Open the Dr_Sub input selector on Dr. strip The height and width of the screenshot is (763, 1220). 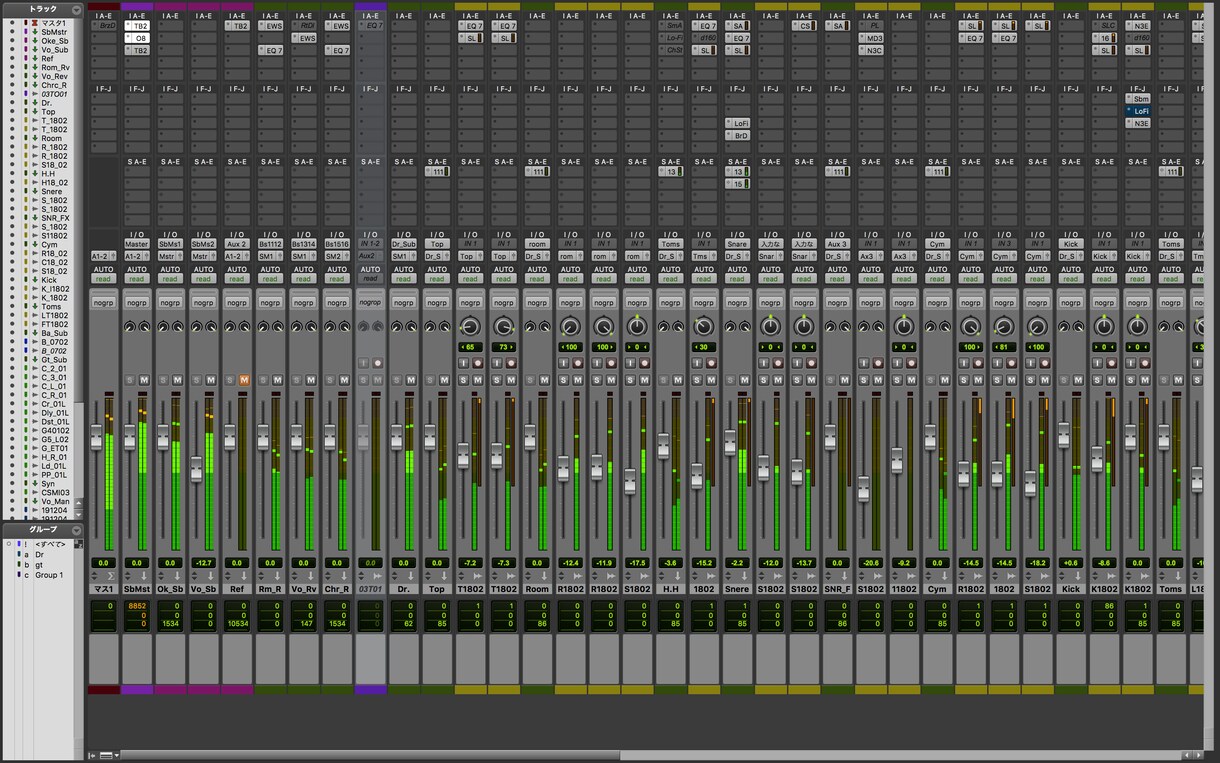point(403,244)
